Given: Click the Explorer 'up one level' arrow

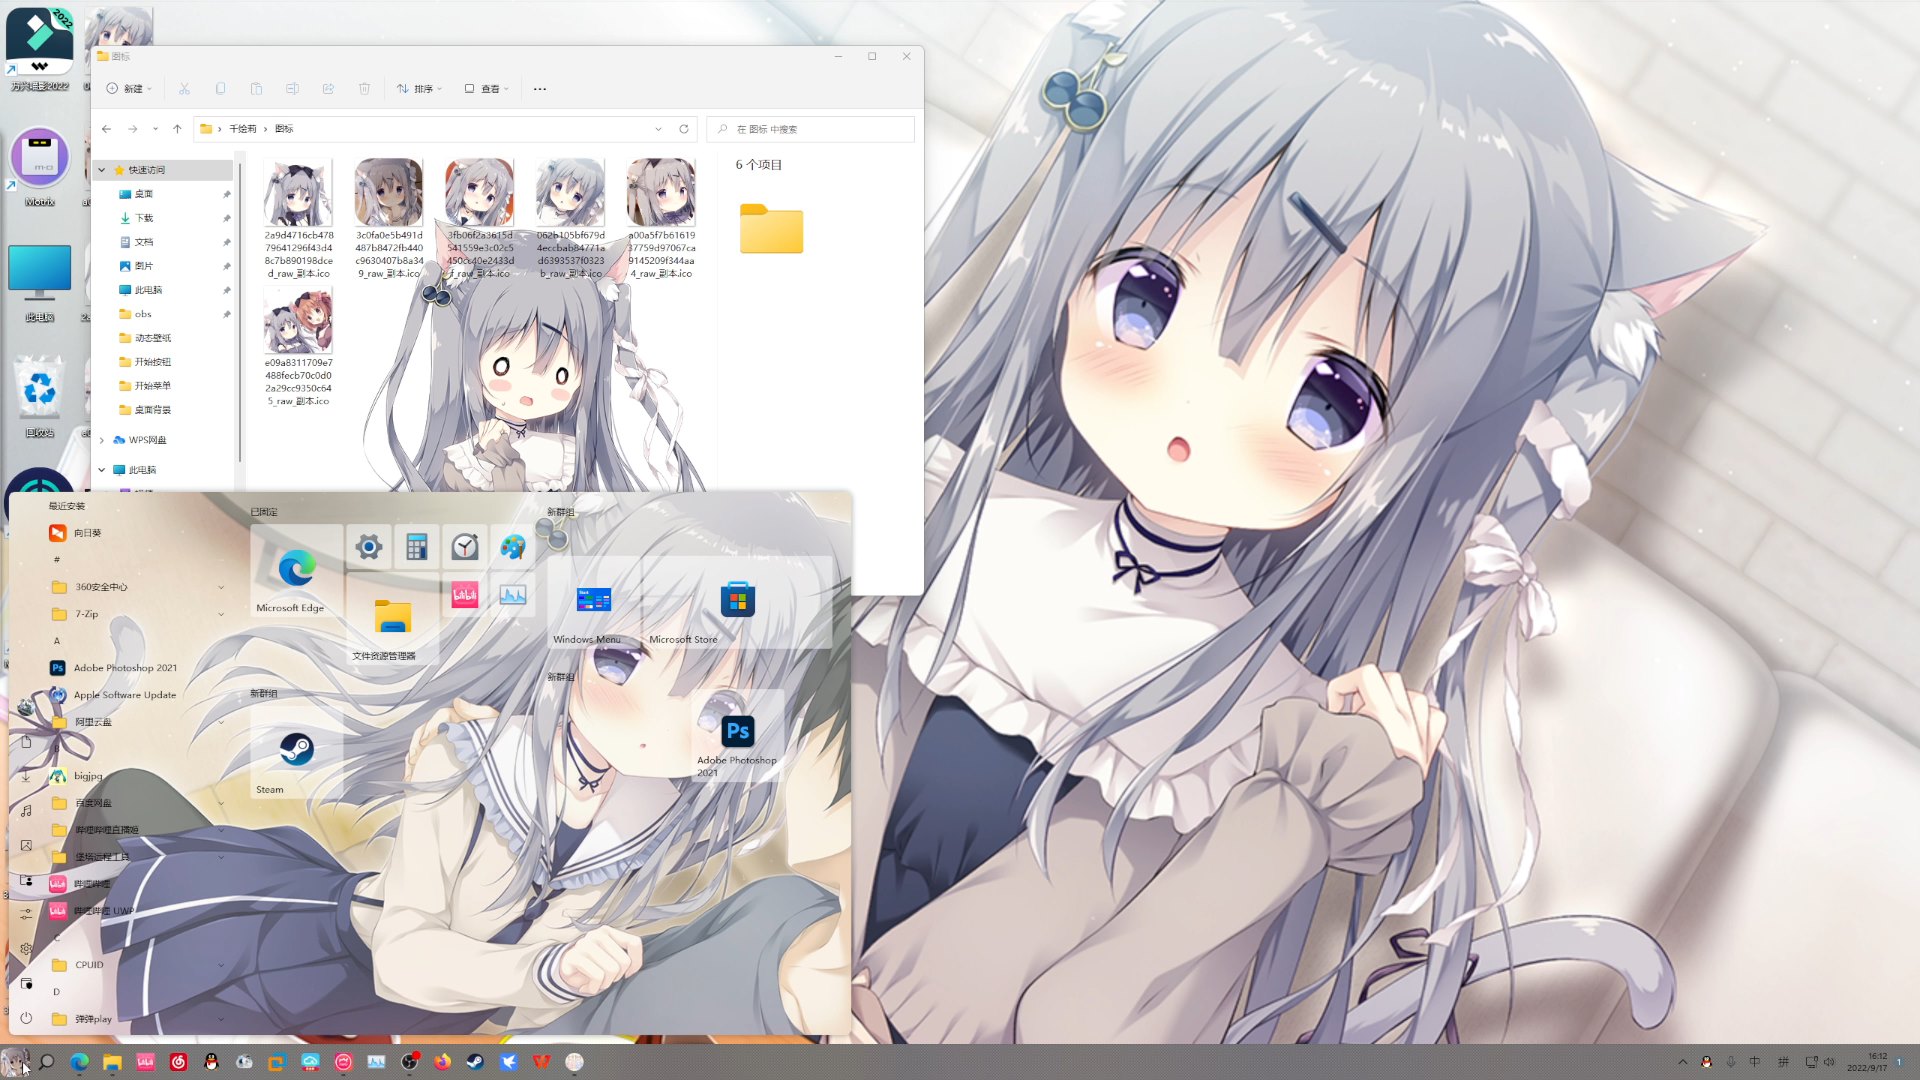Looking at the screenshot, I should coord(177,129).
